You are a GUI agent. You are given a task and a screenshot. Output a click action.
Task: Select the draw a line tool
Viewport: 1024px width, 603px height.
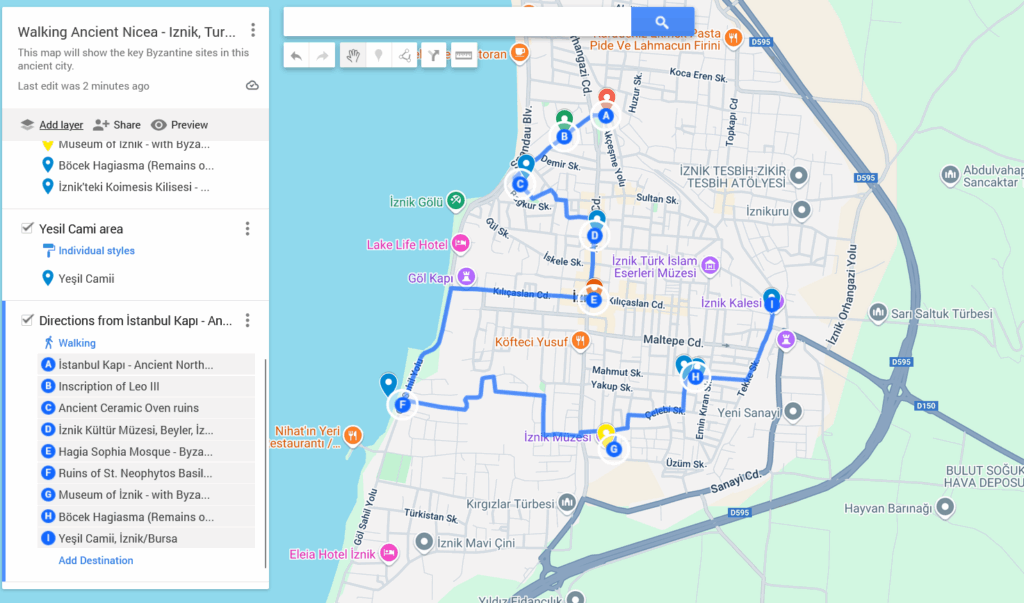[404, 56]
